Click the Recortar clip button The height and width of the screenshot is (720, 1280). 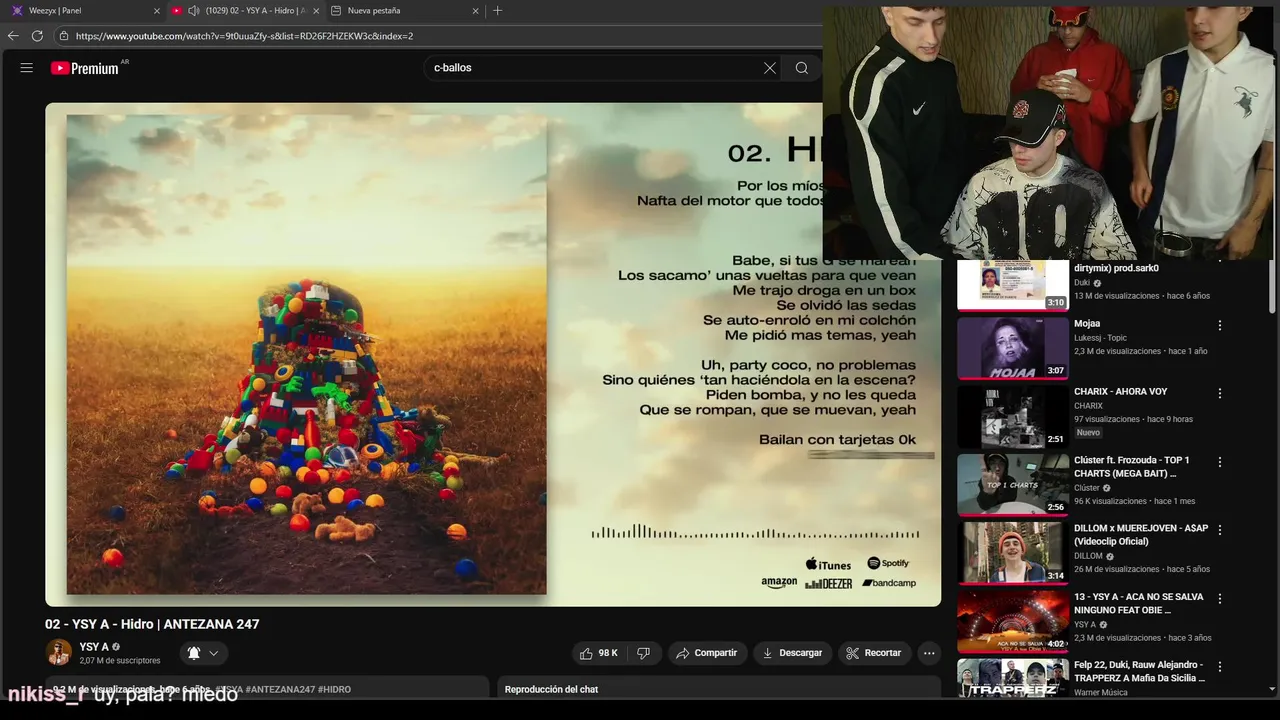(874, 653)
